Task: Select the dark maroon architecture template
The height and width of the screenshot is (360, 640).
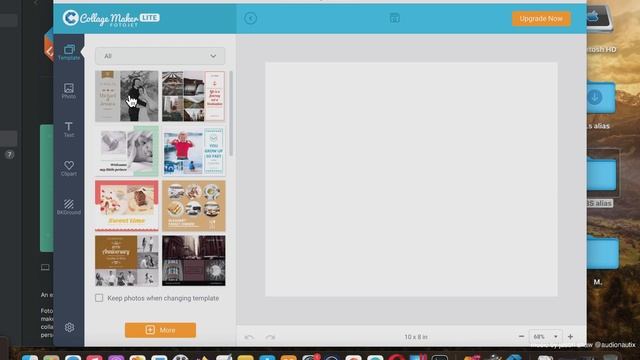Action: point(193,260)
